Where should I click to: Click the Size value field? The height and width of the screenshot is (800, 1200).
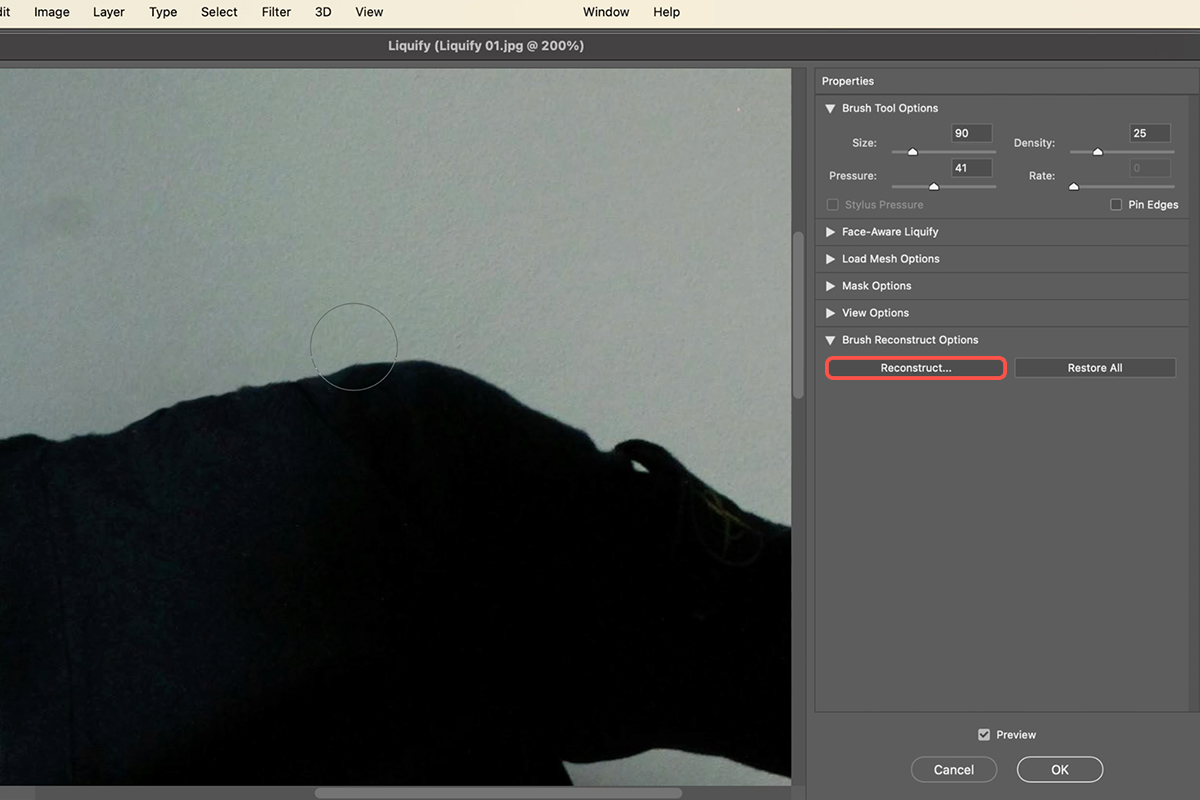coord(971,133)
